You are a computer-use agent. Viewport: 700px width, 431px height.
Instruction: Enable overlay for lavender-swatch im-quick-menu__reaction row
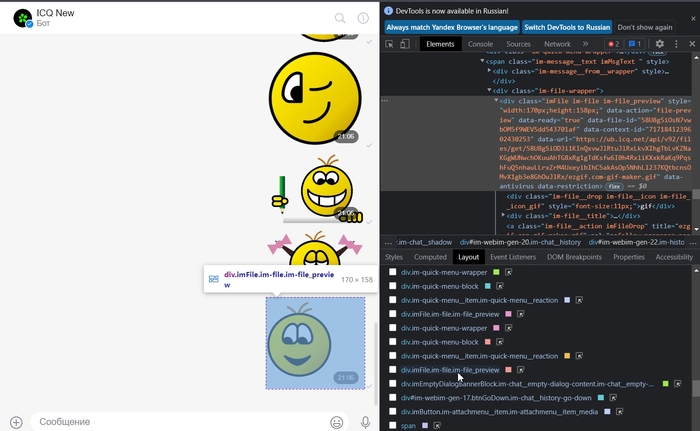coord(392,300)
